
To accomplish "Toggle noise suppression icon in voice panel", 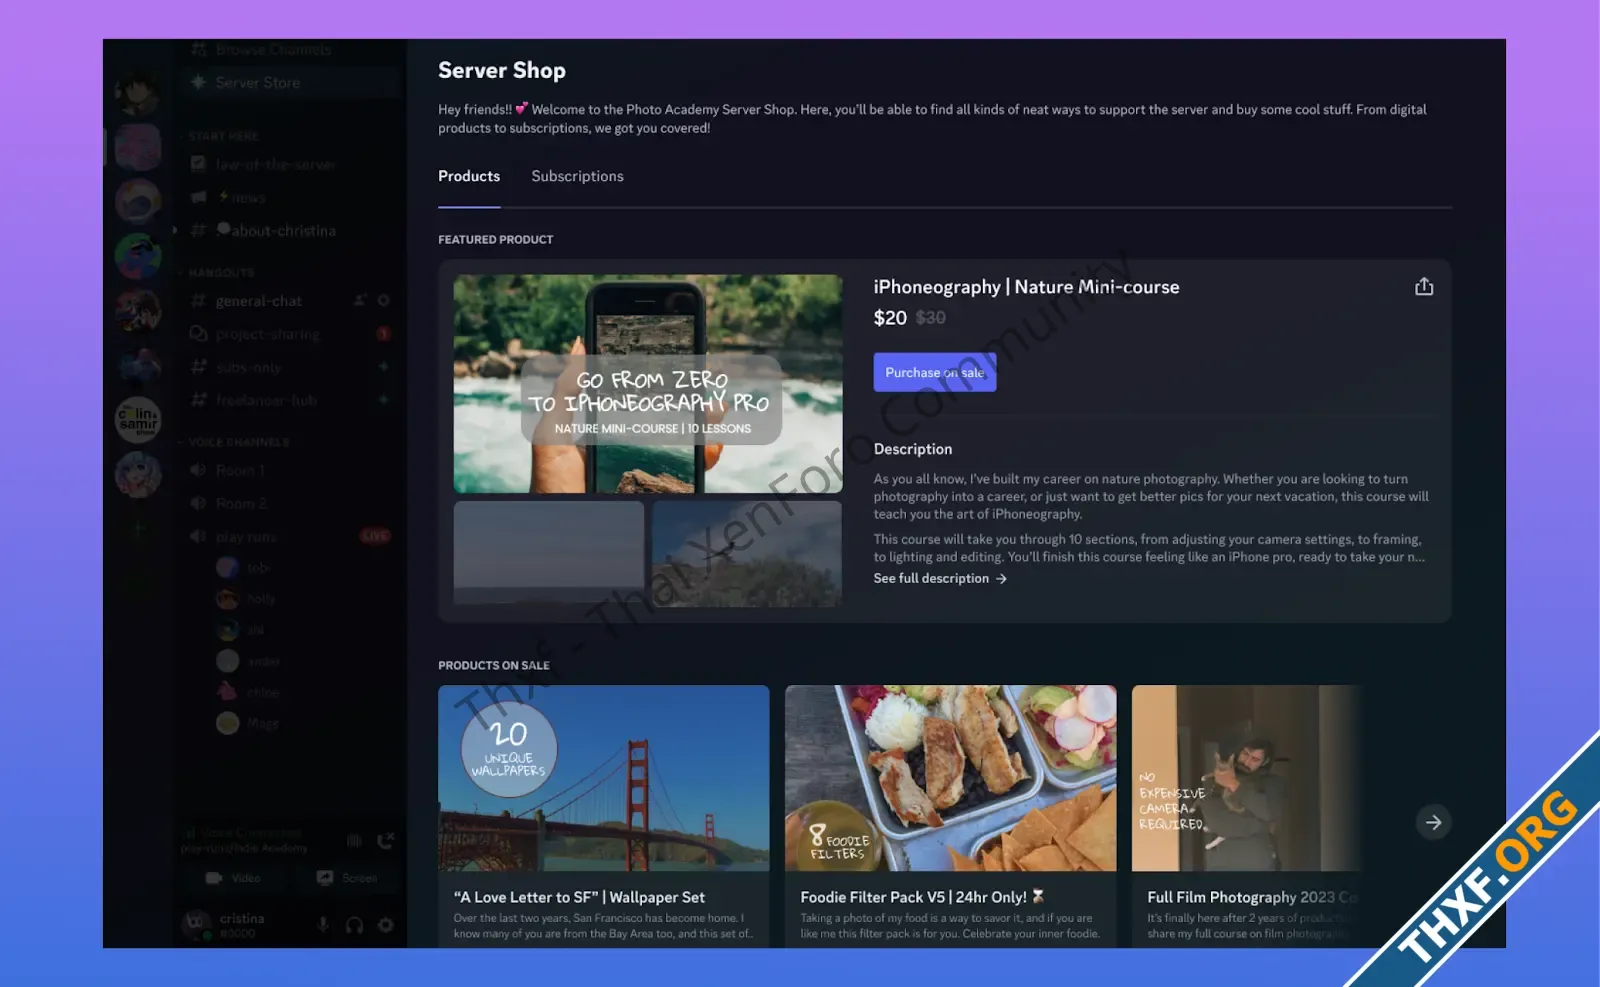I will [x=354, y=841].
